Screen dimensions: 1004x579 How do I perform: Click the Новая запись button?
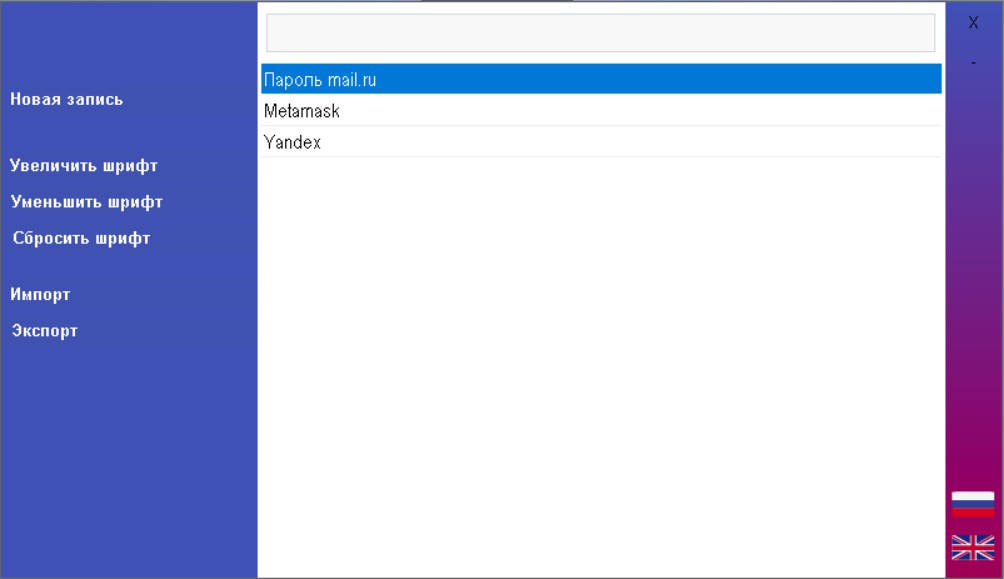pos(67,99)
